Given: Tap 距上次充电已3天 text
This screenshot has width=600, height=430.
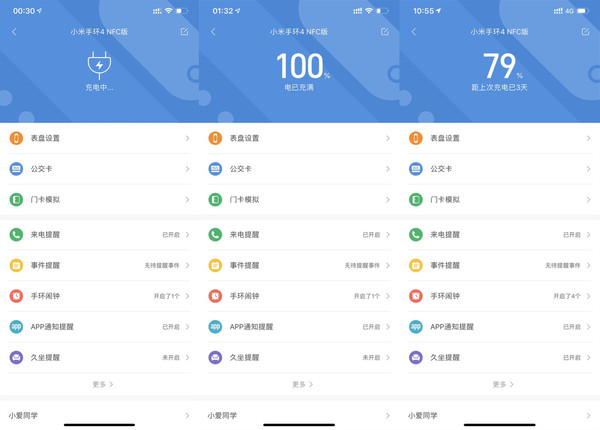Looking at the screenshot, I should pos(499,88).
